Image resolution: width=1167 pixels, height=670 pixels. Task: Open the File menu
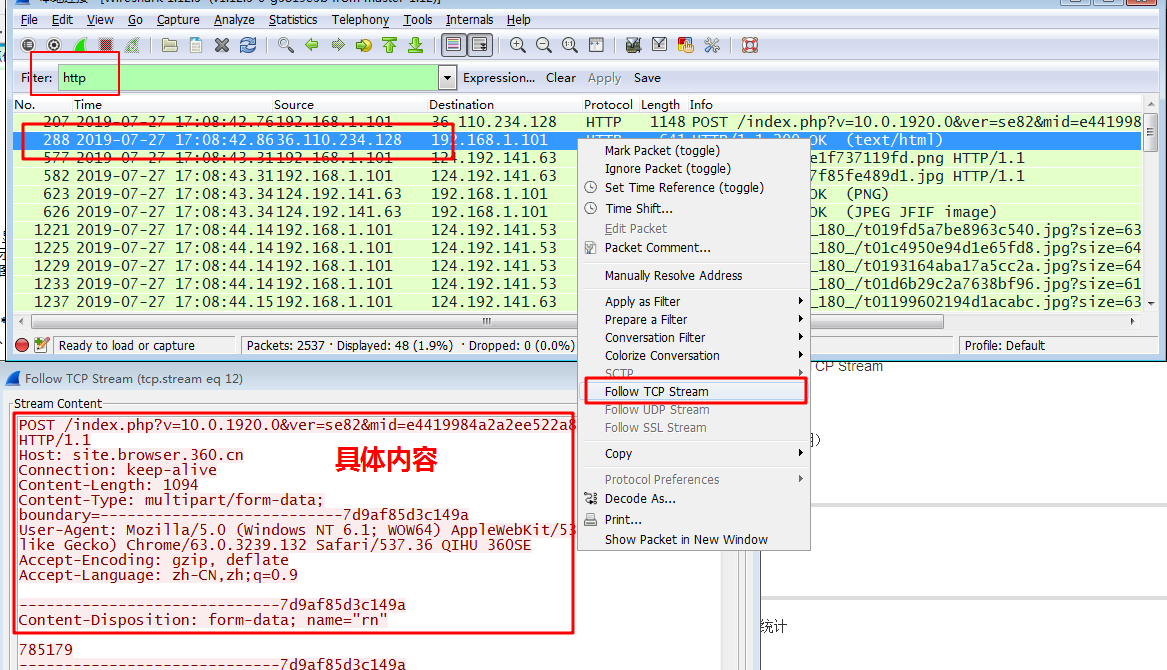[x=29, y=19]
